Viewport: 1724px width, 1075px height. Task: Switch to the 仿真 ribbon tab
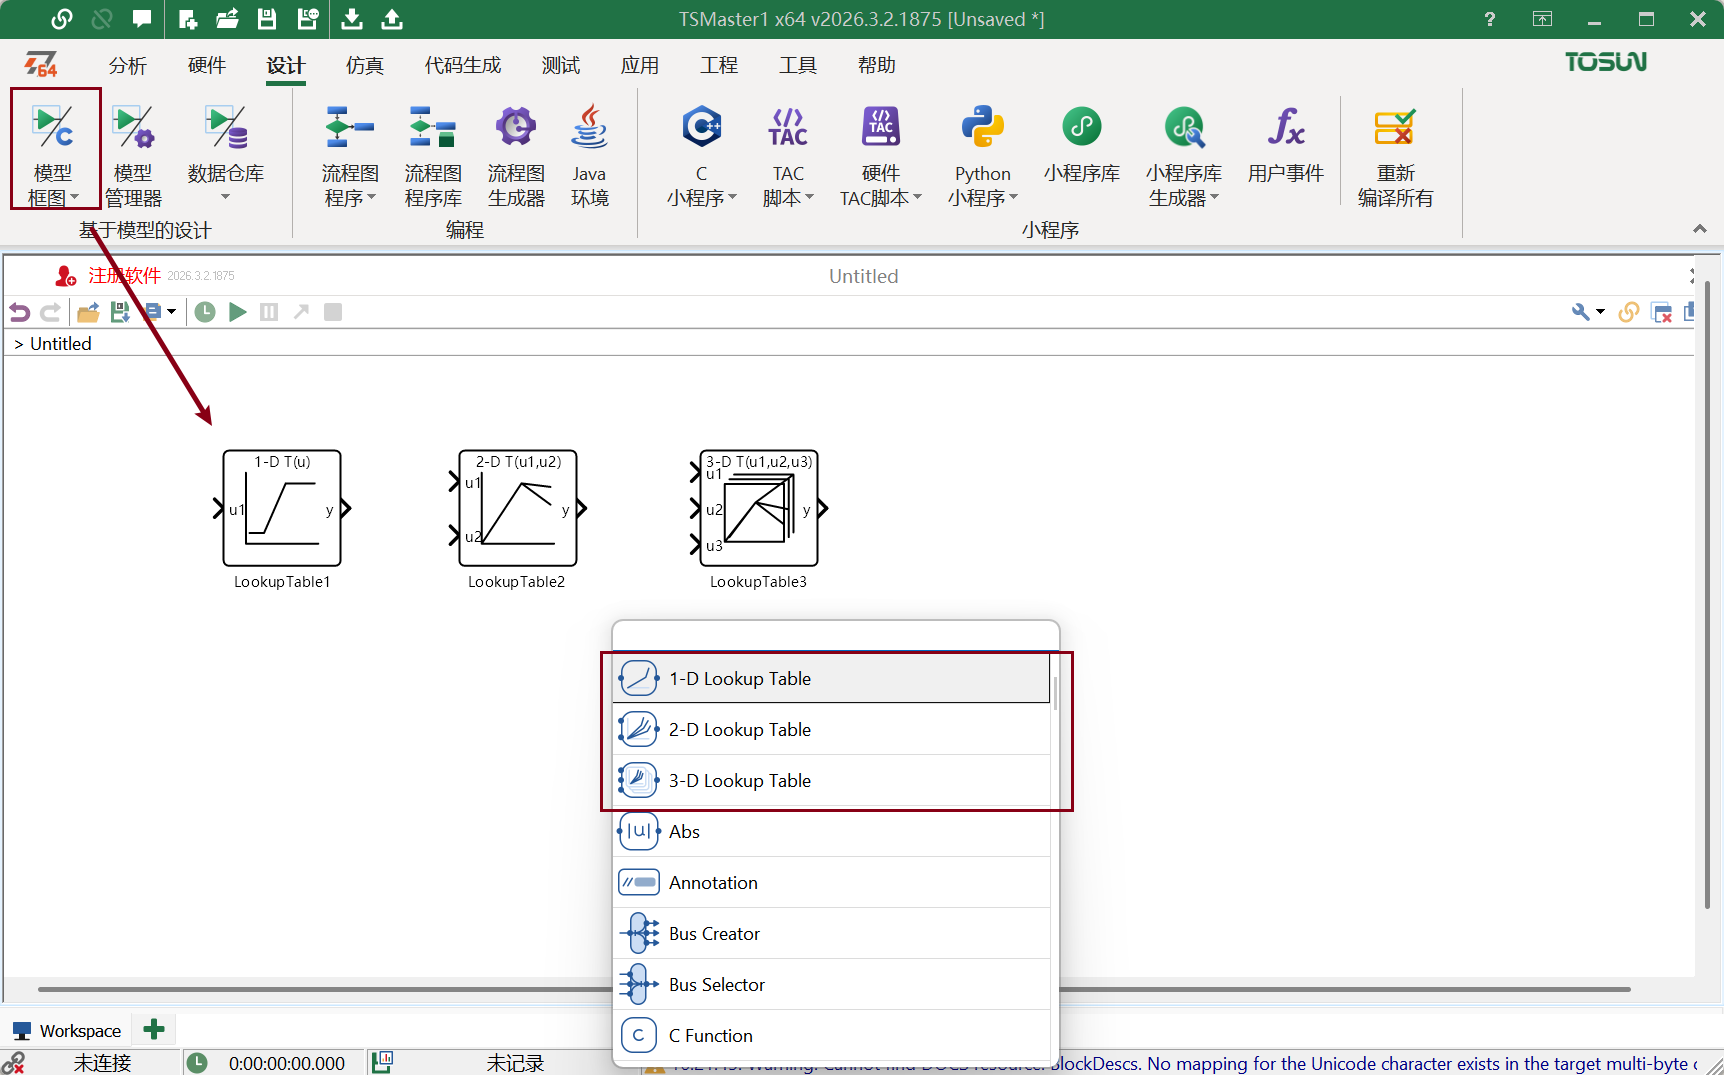click(x=364, y=65)
